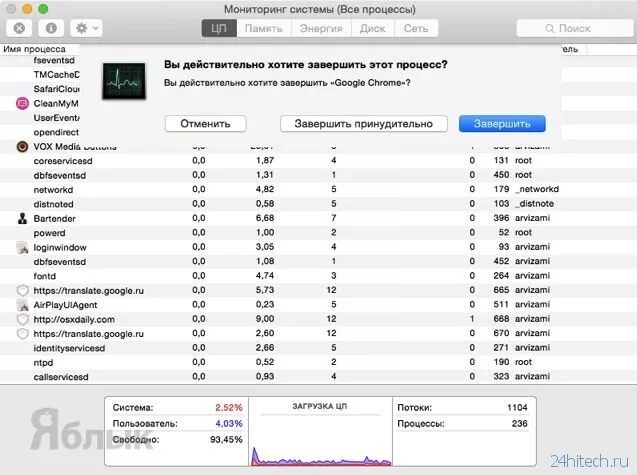Cancel with the Отменить button

point(206,124)
